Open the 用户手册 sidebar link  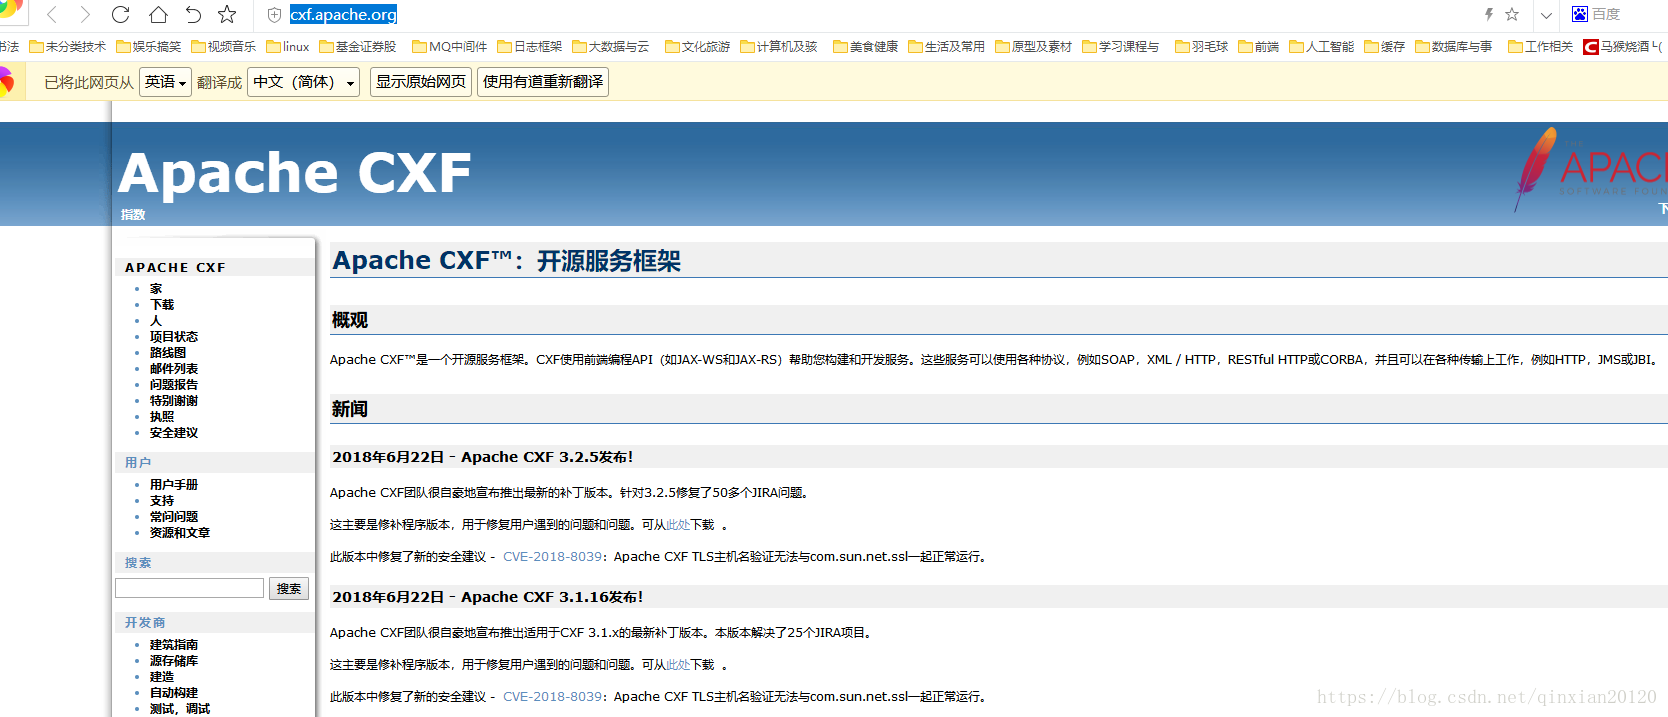coord(174,485)
